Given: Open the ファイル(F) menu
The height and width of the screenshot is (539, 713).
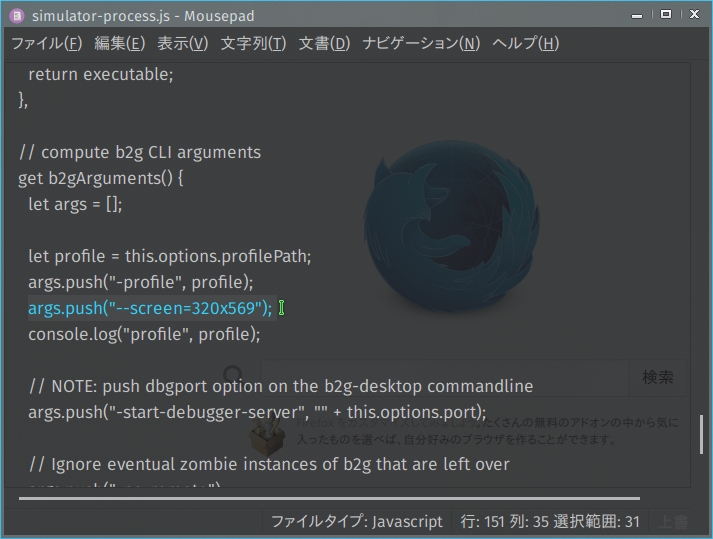Looking at the screenshot, I should tap(46, 44).
